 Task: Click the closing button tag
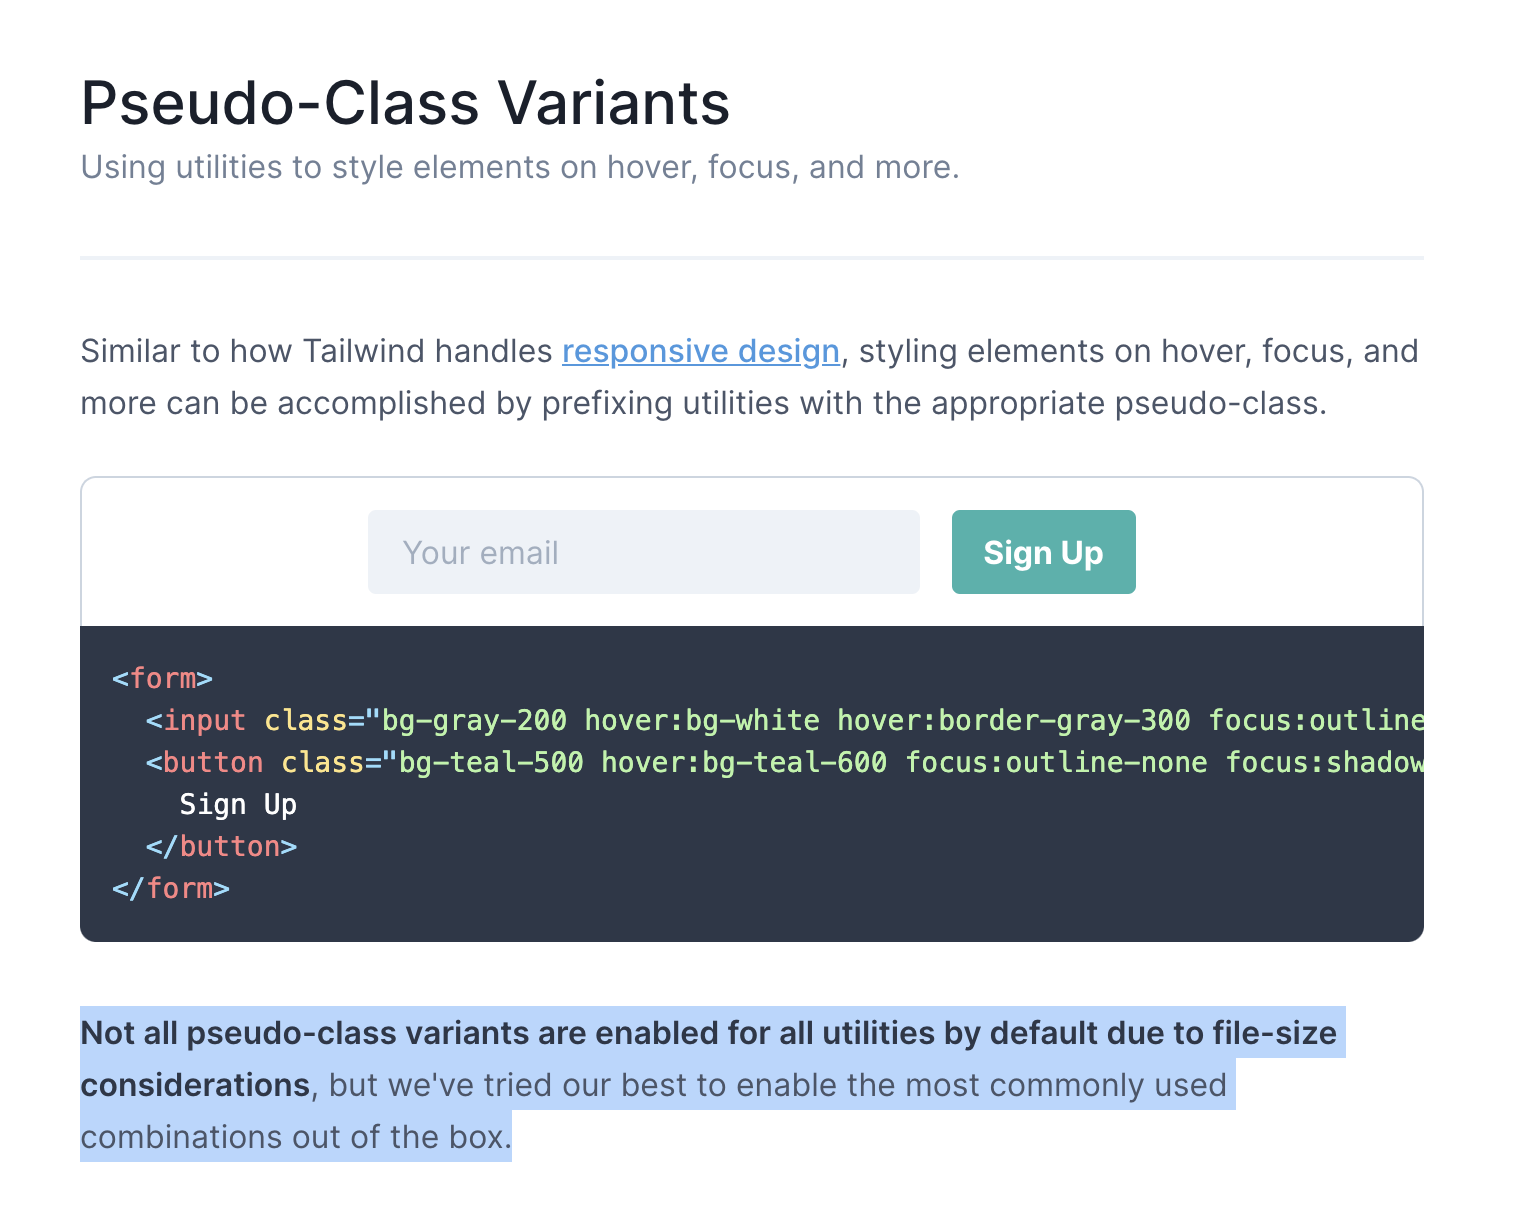pos(222,846)
